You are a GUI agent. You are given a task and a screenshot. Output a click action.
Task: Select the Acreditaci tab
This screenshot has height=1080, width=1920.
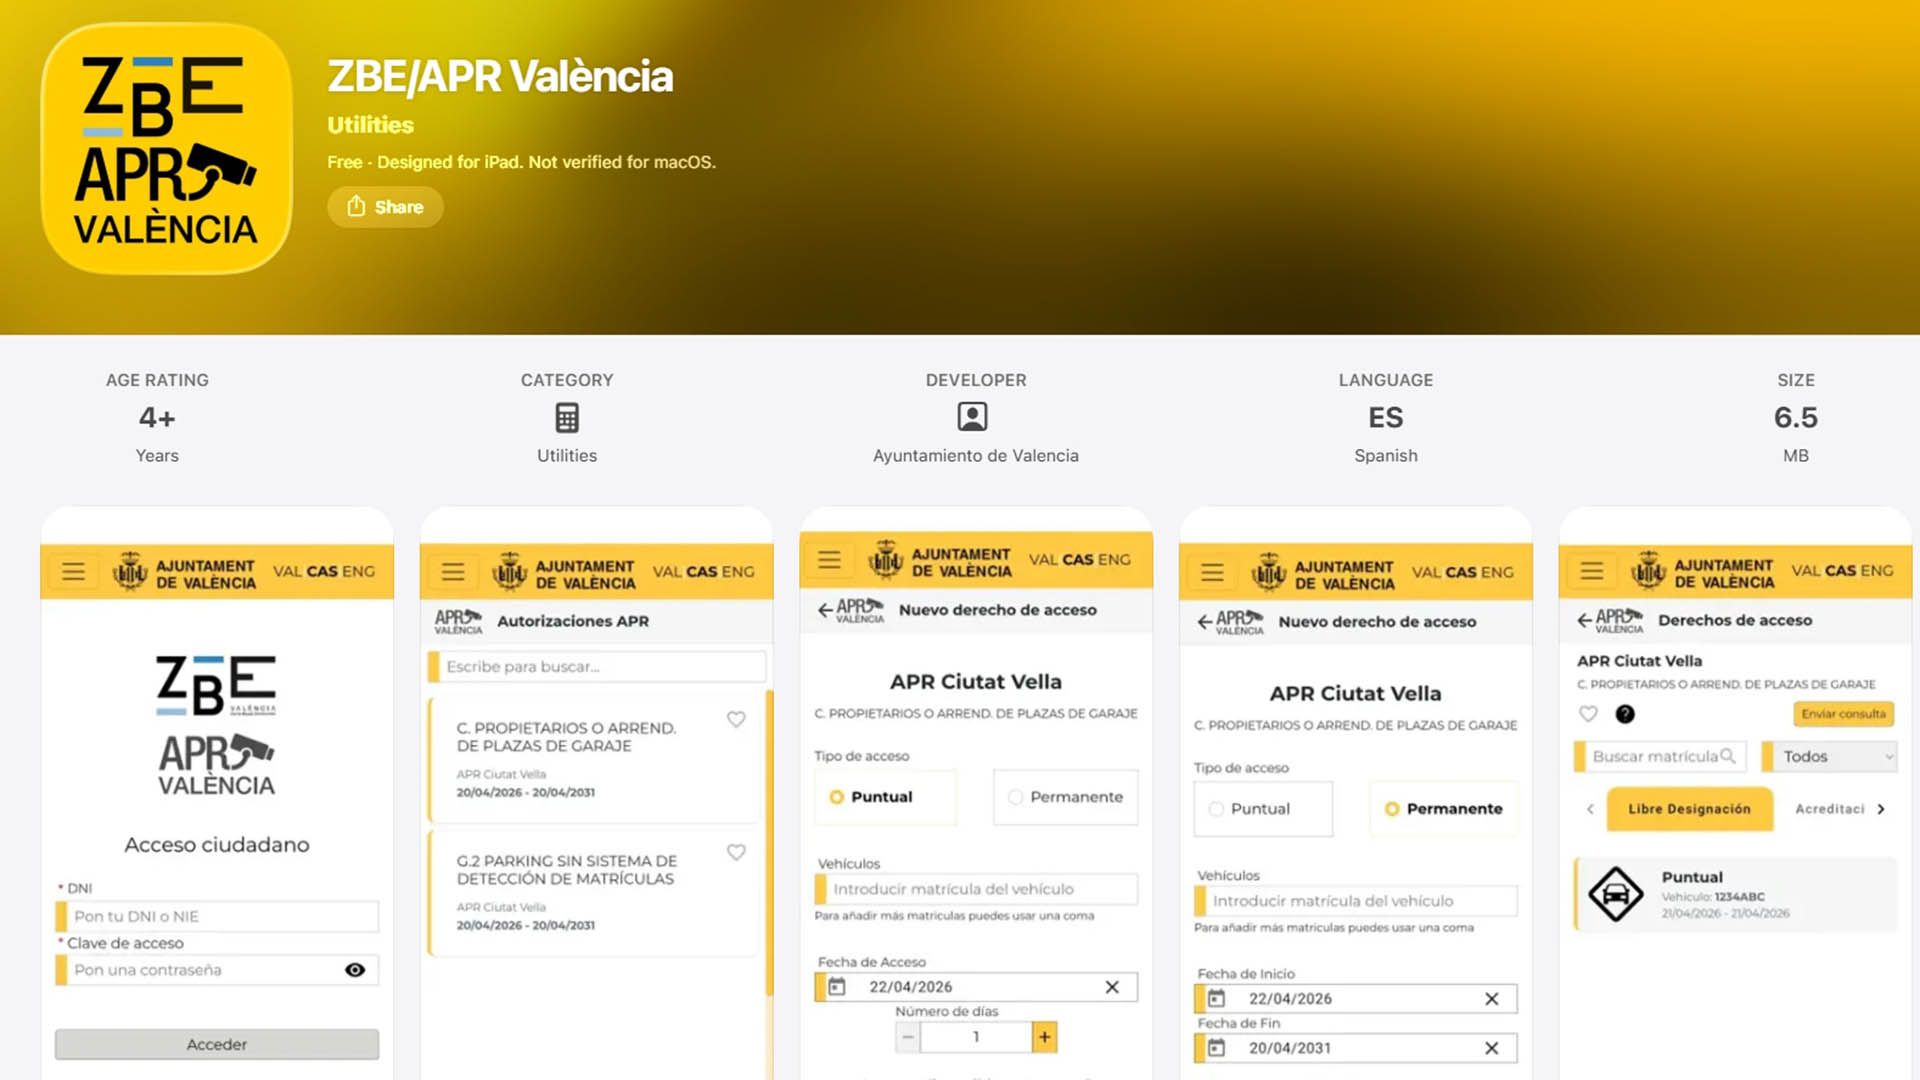1830,809
